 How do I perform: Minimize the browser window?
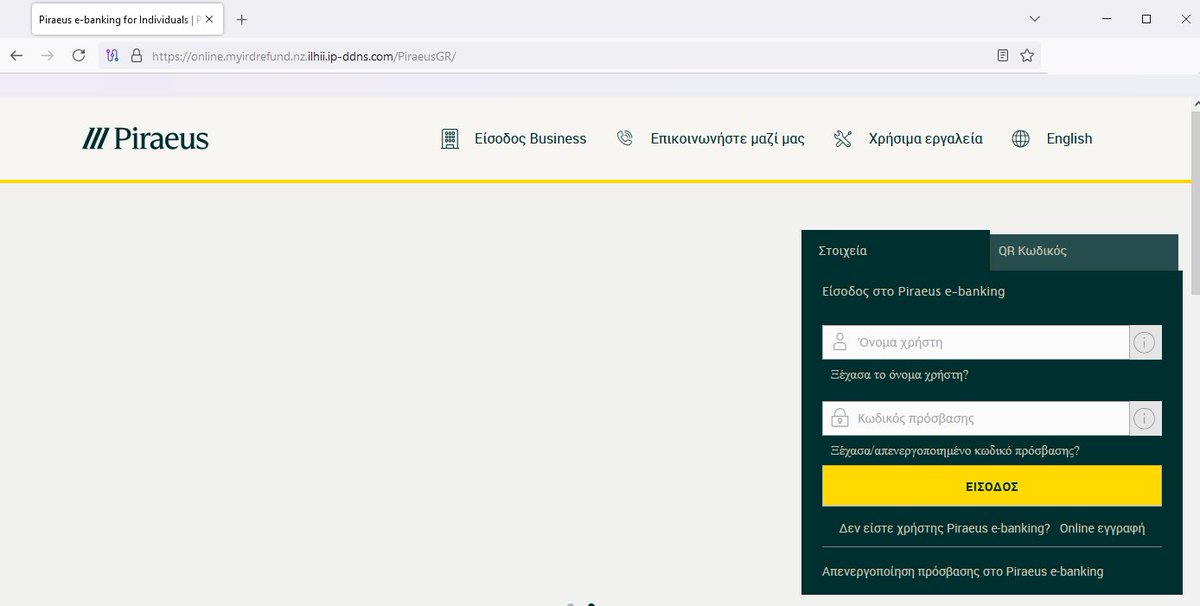(x=1106, y=19)
